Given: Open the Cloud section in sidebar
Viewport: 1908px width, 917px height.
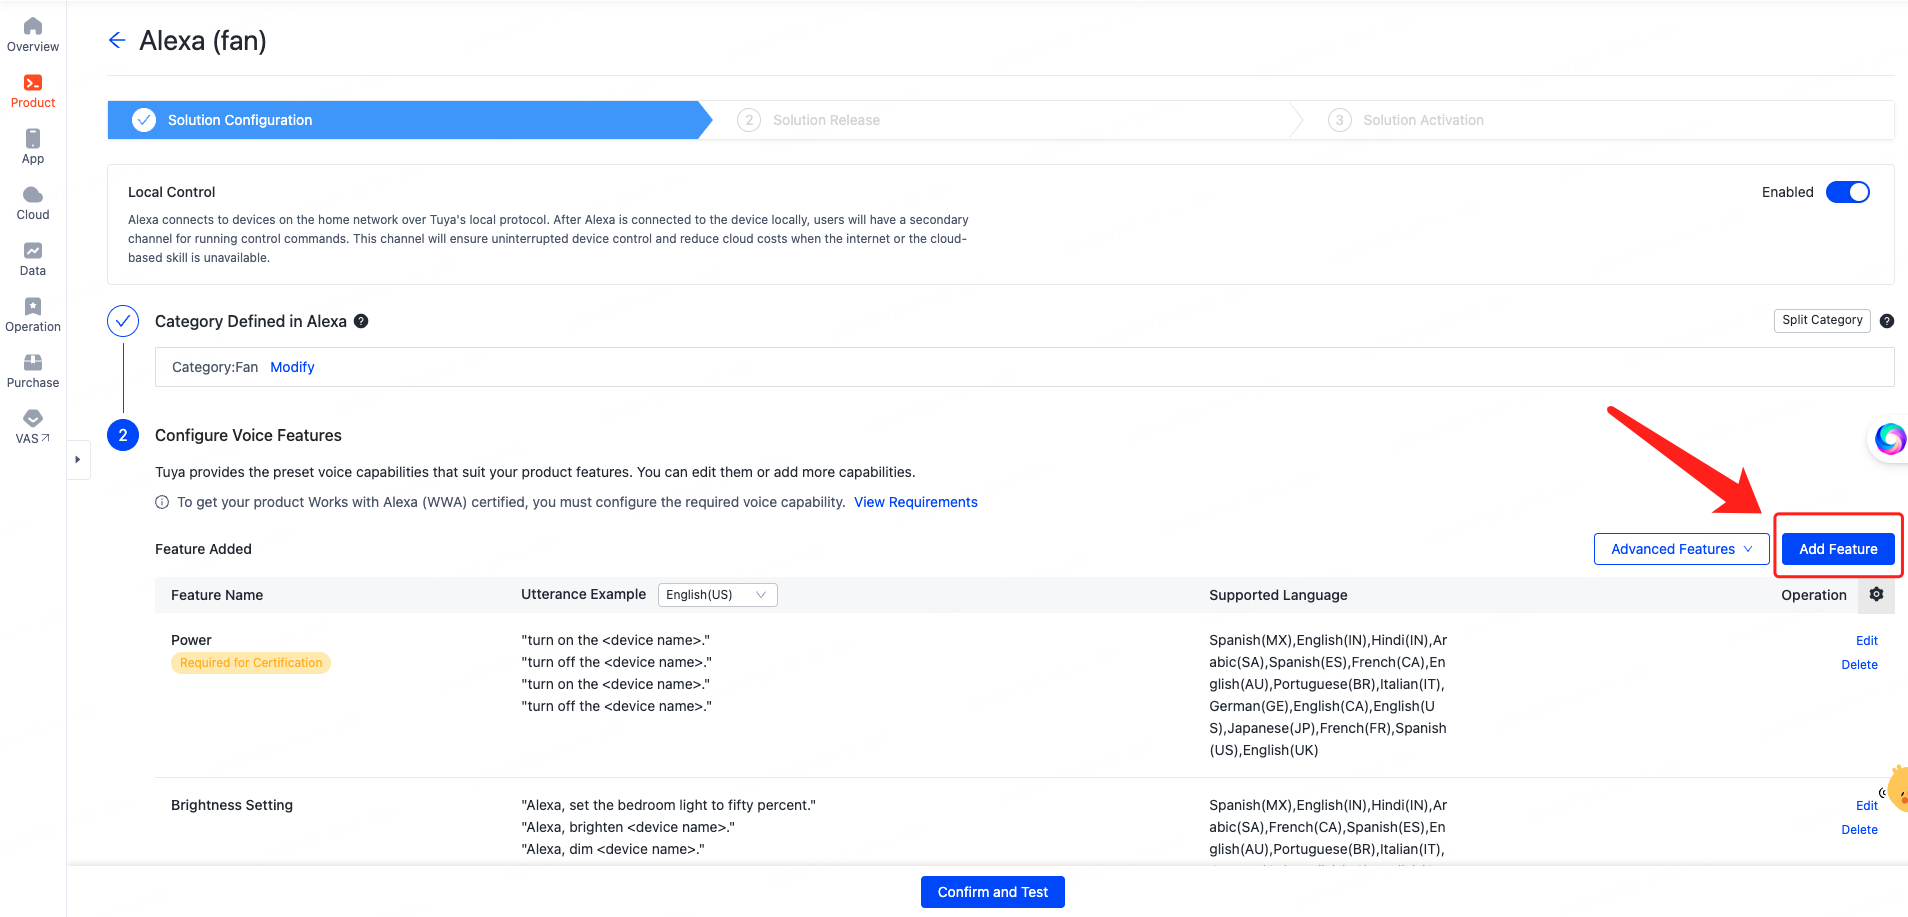Looking at the screenshot, I should click(x=33, y=203).
